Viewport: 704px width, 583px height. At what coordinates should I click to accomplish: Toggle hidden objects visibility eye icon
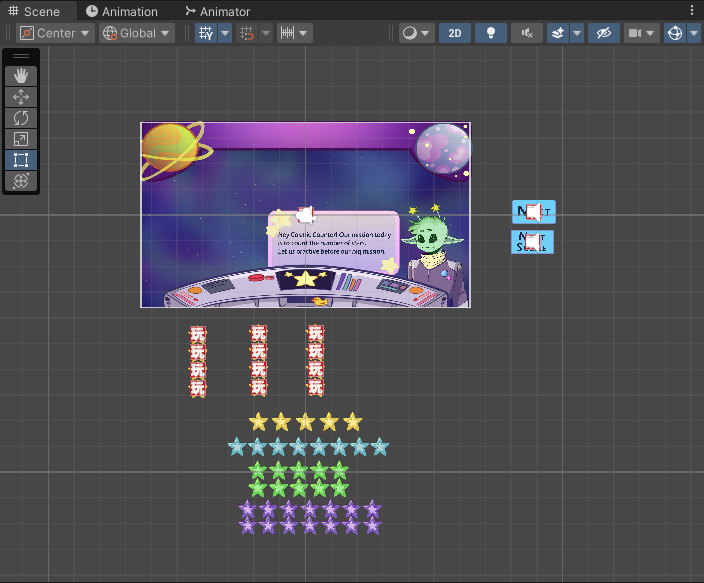(x=604, y=33)
